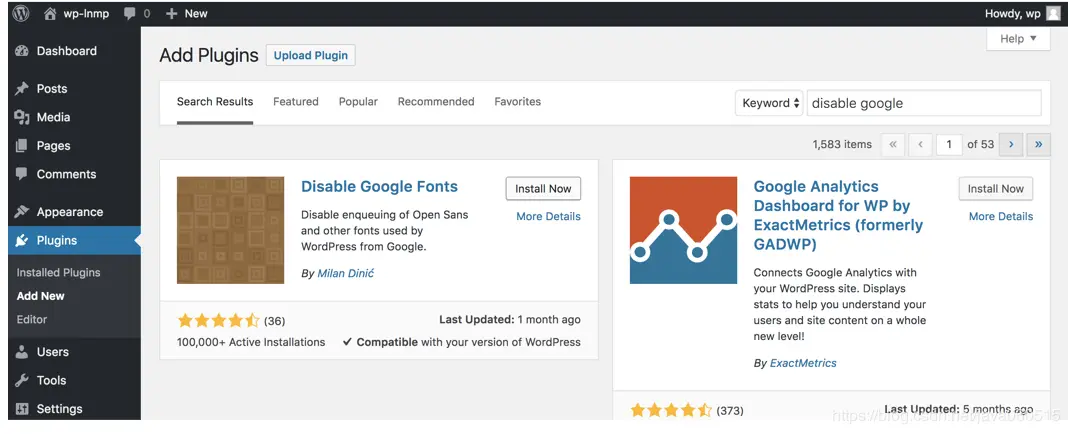The image size is (1070, 434).
Task: Click the plus New content icon
Action: (171, 14)
